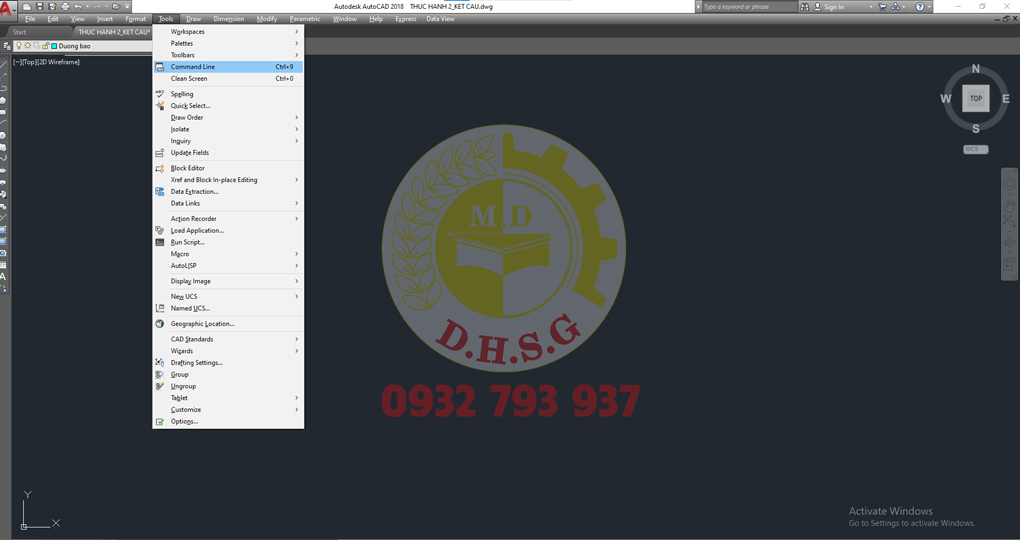Open the Layer Properties Manager icon
1020x540 pixels.
click(7, 46)
